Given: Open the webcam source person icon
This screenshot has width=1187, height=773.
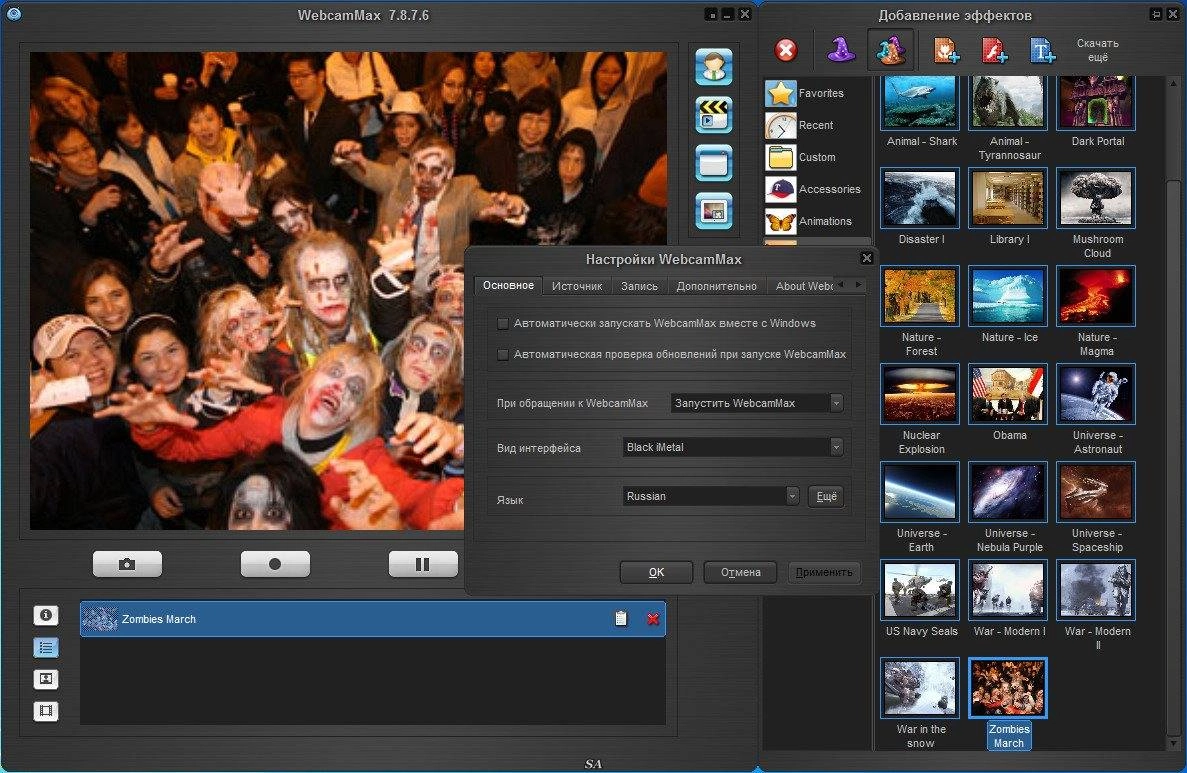Looking at the screenshot, I should click(714, 67).
